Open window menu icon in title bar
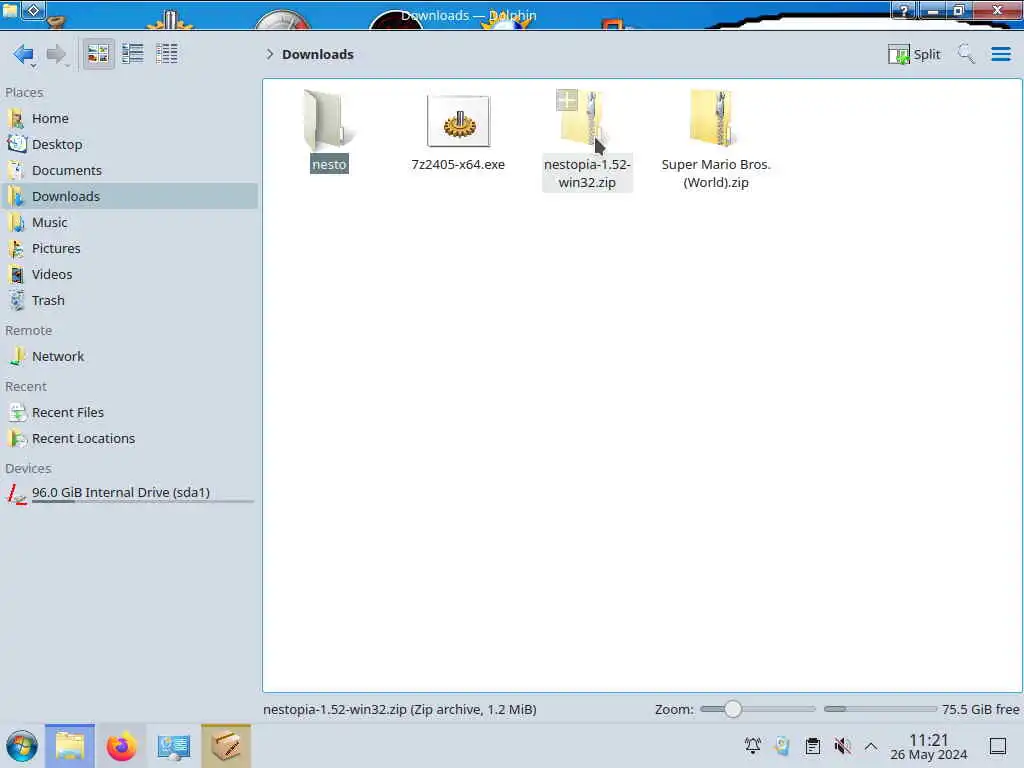This screenshot has height=768, width=1024. pos(10,10)
